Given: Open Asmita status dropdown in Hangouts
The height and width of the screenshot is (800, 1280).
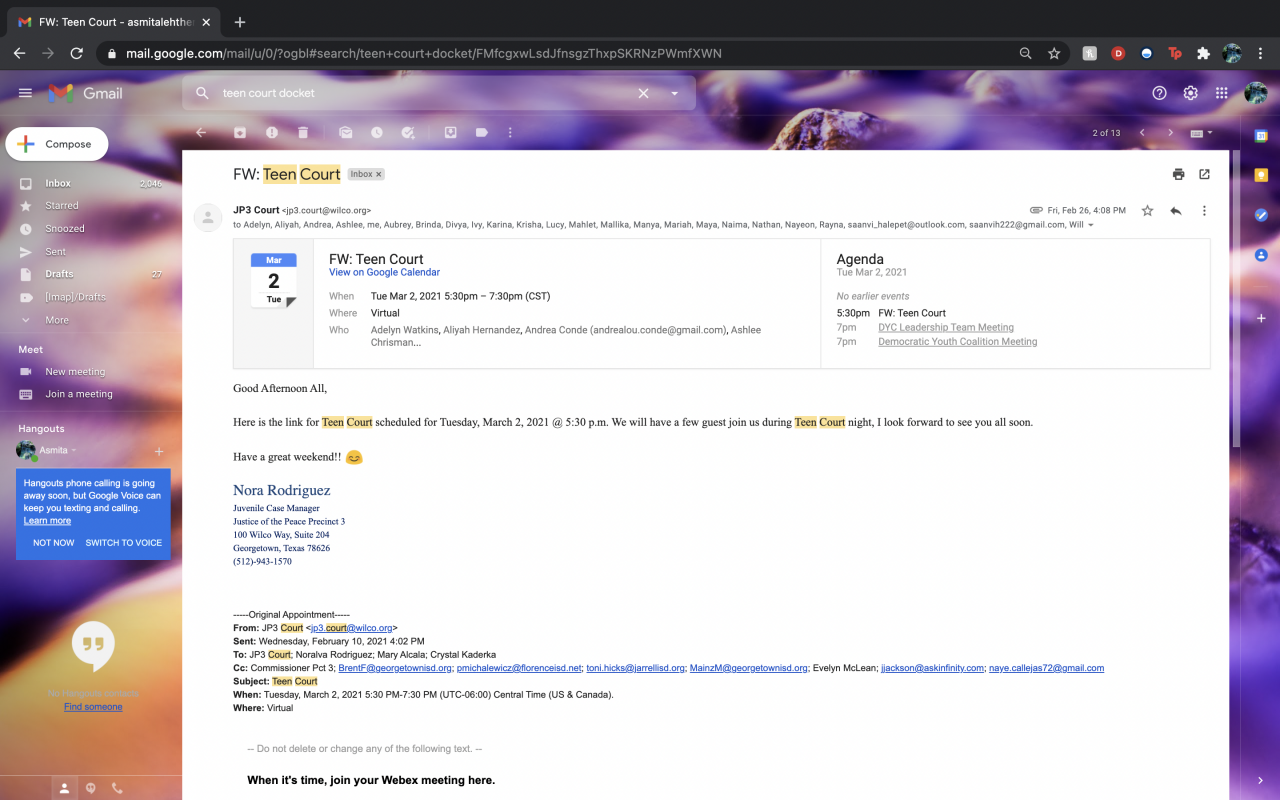Looking at the screenshot, I should coord(74,451).
